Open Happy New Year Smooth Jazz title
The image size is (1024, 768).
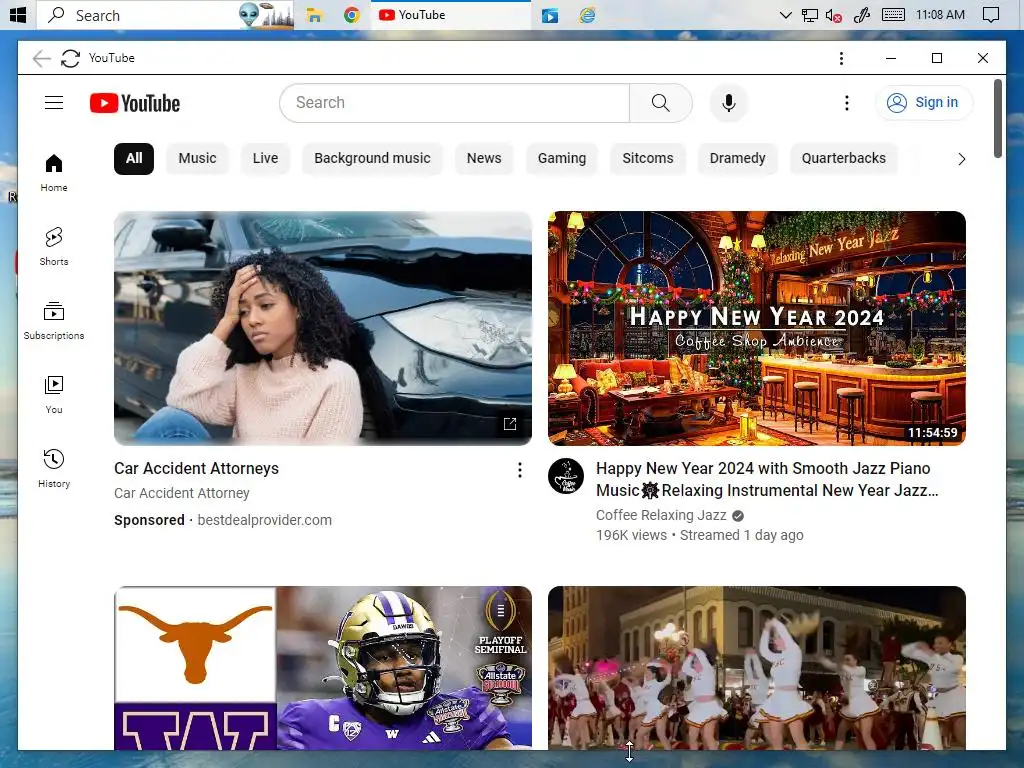[x=767, y=479]
